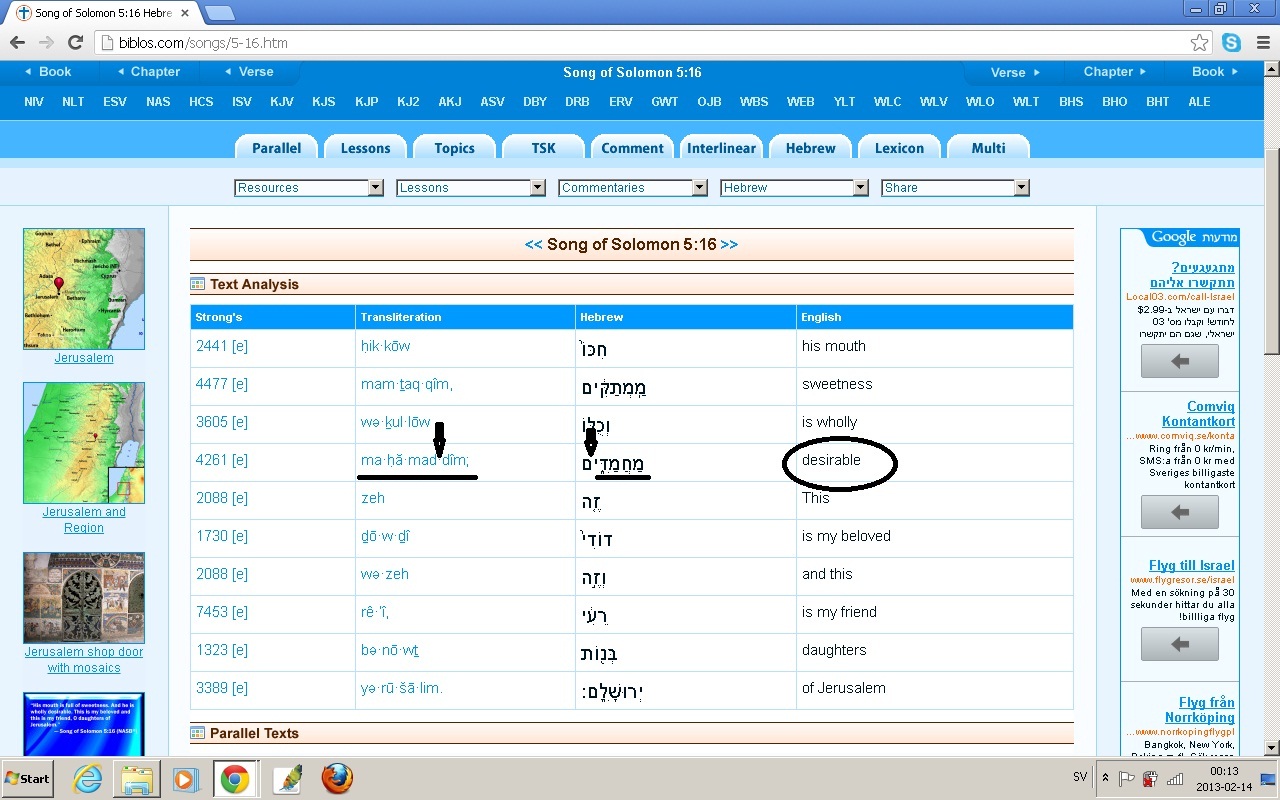
Task: Open the media player taskbar icon
Action: pos(185,778)
